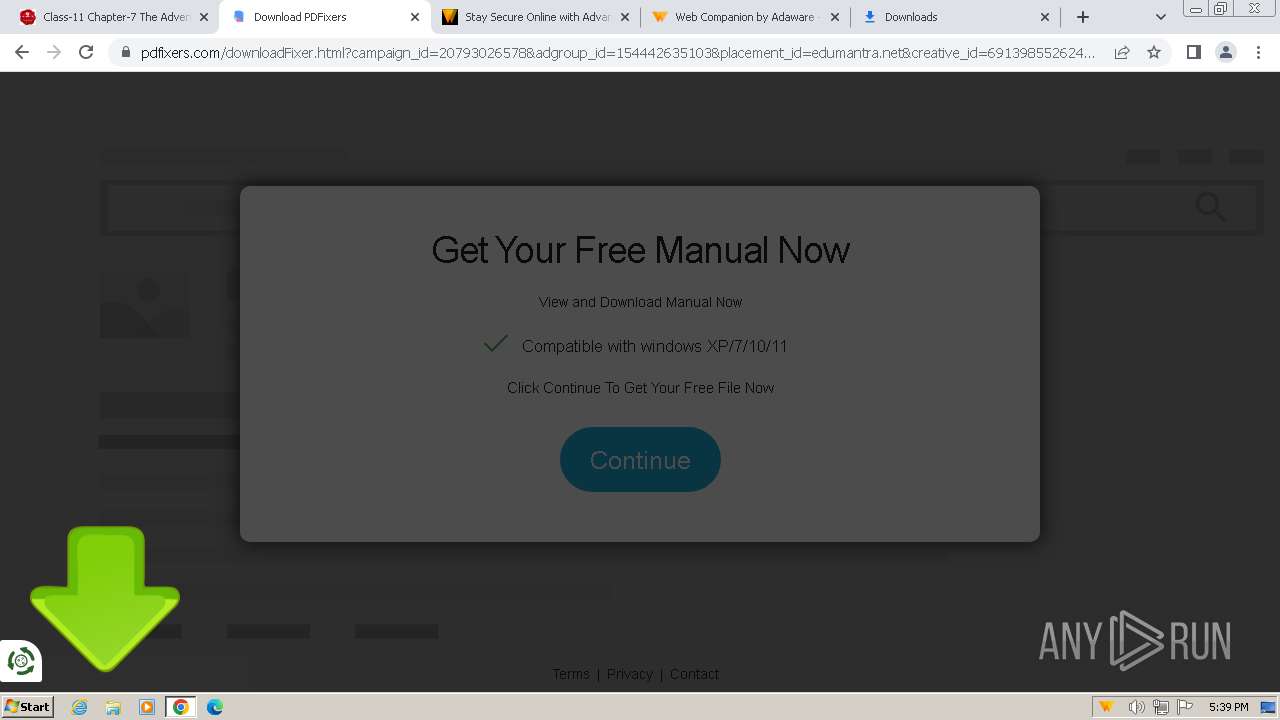Screen dimensions: 1280x720
Task: Close the Class-11 Chapter-7 tab
Action: pyautogui.click(x=204, y=17)
